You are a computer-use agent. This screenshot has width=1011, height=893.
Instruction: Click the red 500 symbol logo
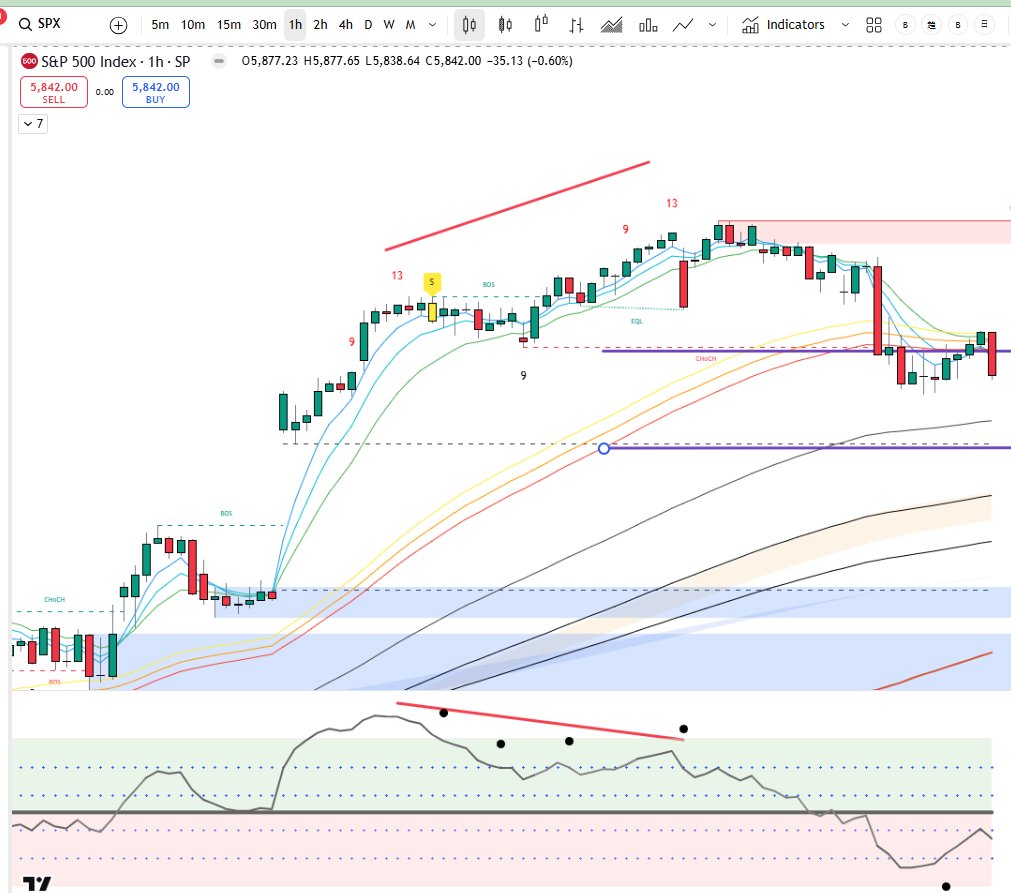[29, 61]
